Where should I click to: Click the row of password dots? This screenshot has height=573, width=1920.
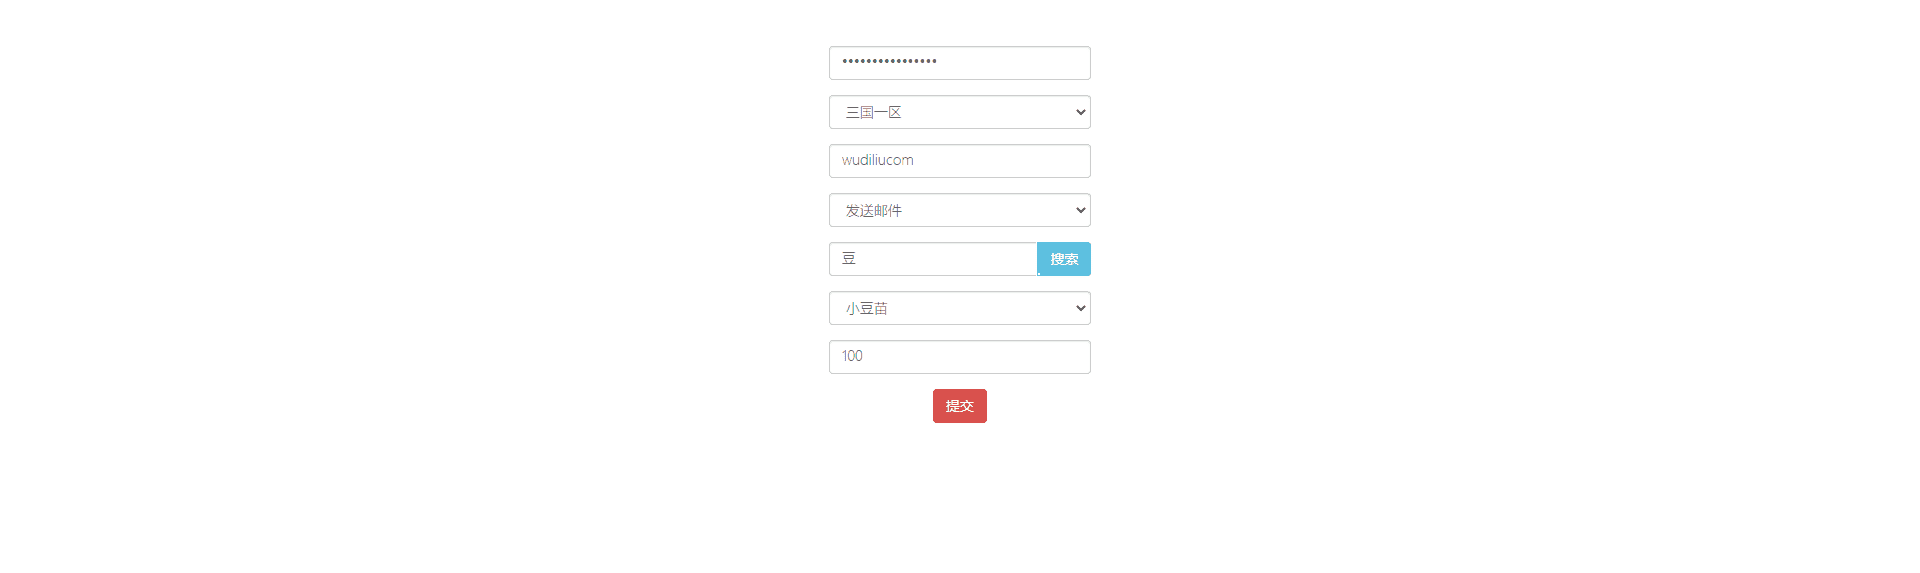889,61
